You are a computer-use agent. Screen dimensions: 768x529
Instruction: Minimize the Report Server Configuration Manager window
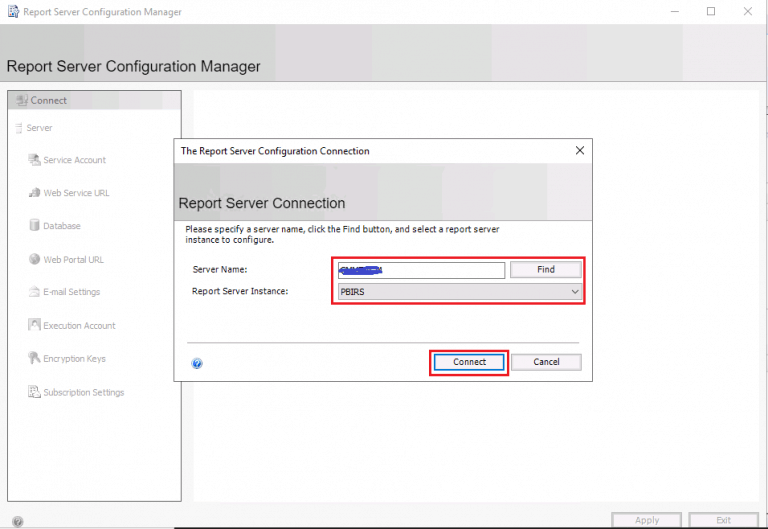(675, 11)
